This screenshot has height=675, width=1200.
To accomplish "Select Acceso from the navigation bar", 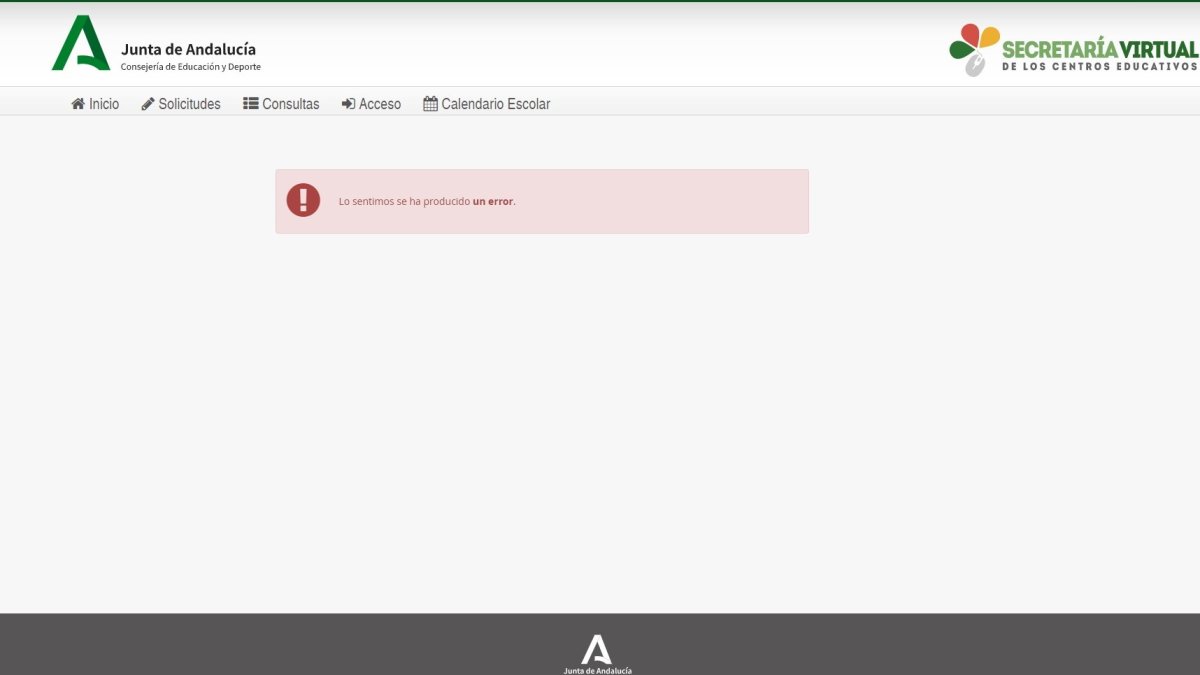I will [380, 103].
